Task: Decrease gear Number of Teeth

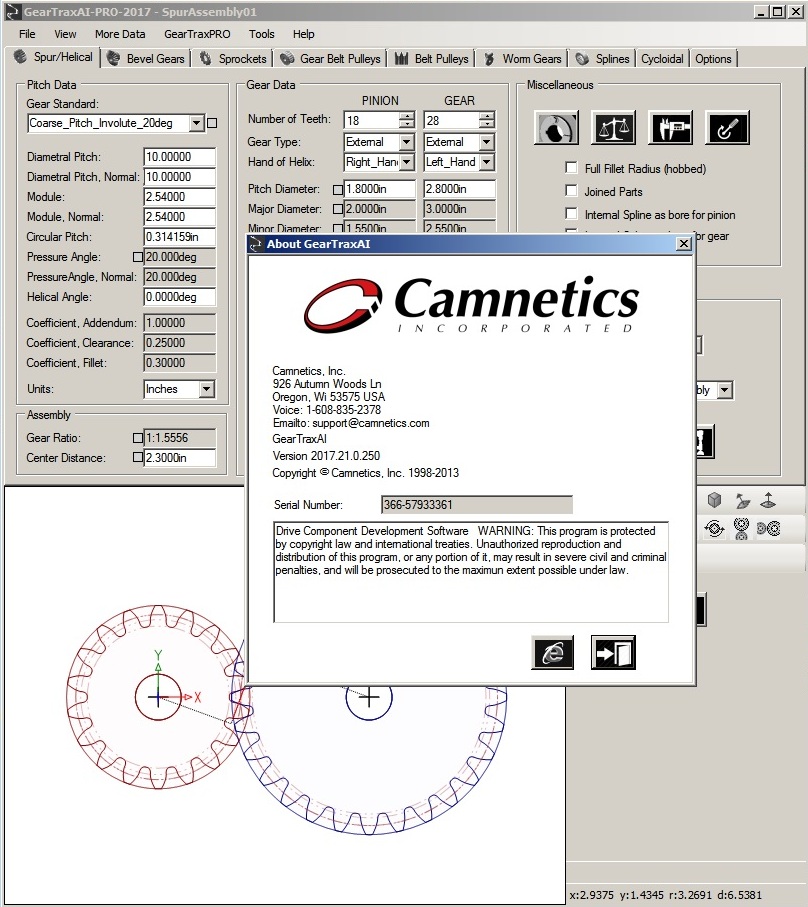Action: [488, 124]
